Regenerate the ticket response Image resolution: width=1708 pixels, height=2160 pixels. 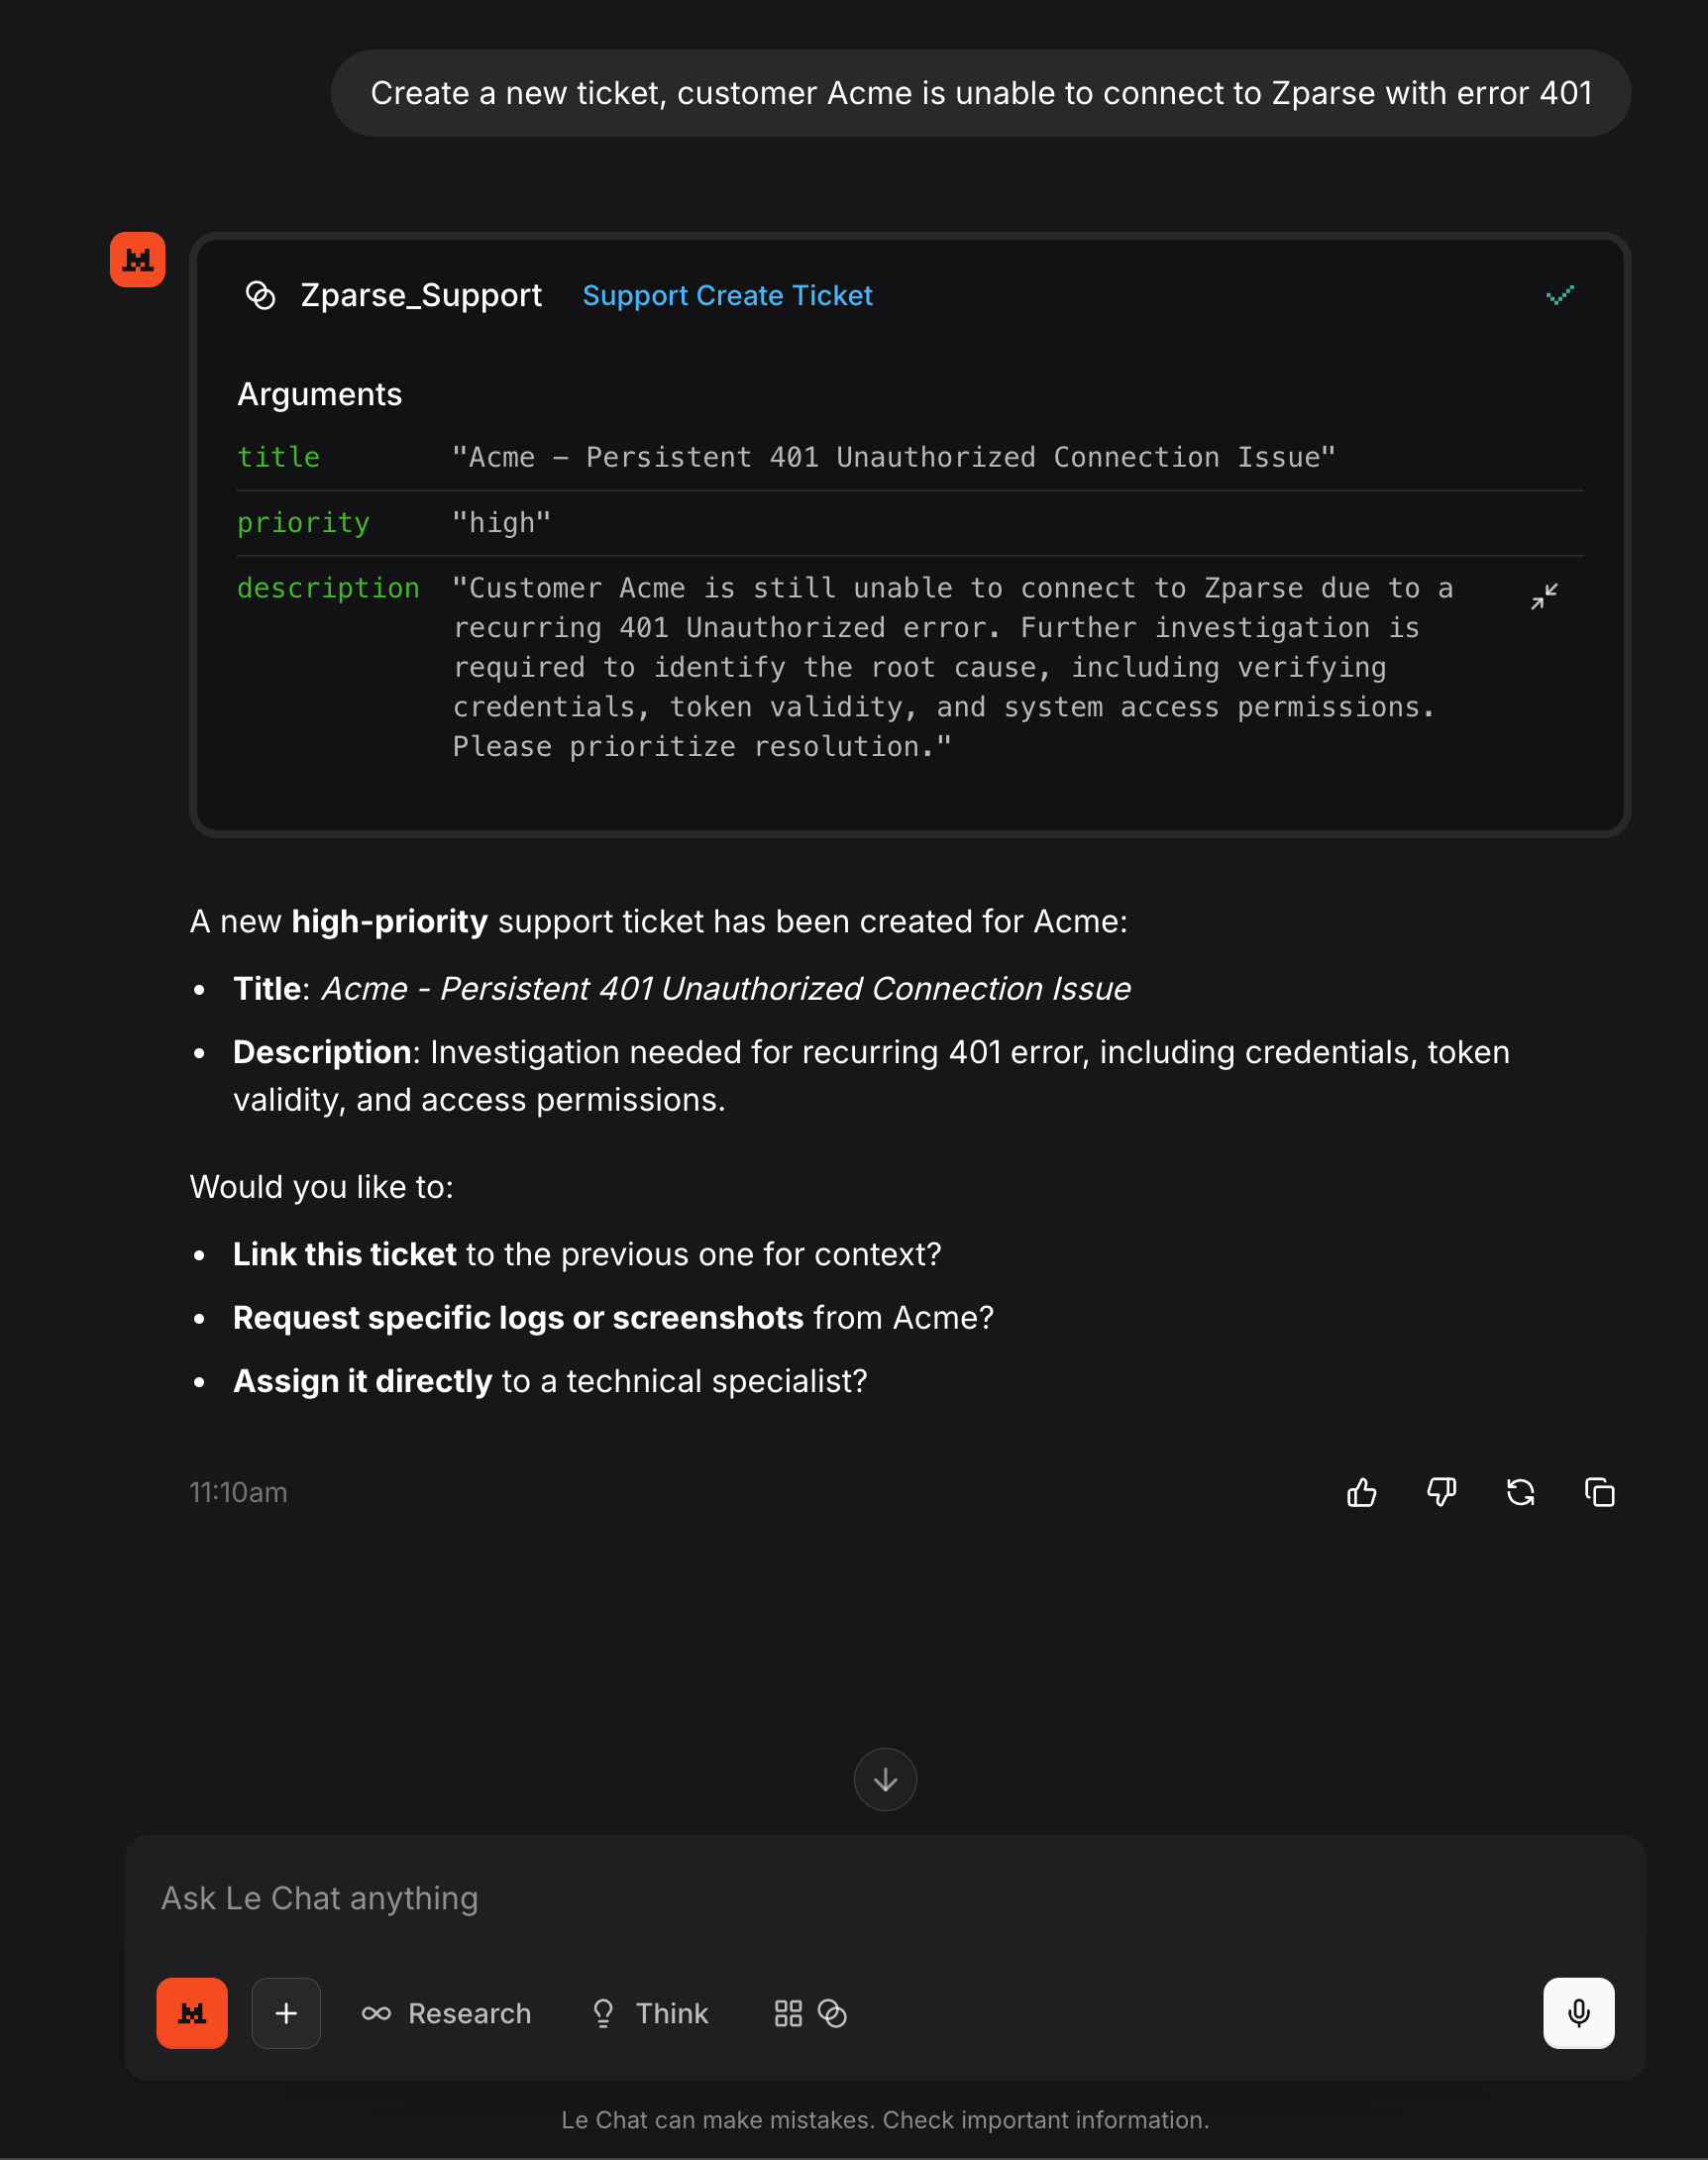[1520, 1493]
